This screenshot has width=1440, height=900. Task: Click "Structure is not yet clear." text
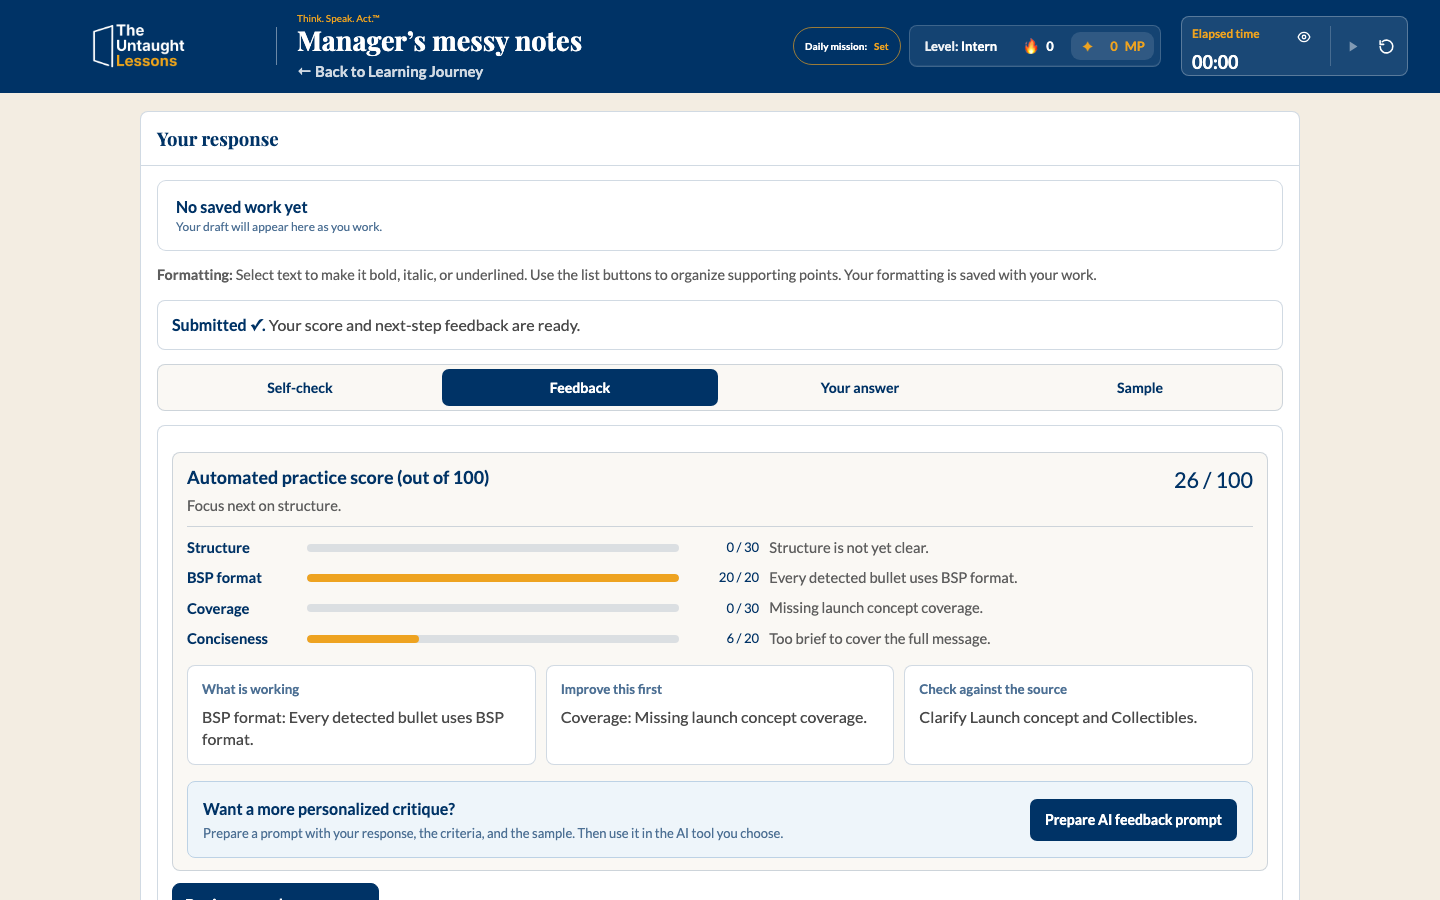click(x=849, y=548)
